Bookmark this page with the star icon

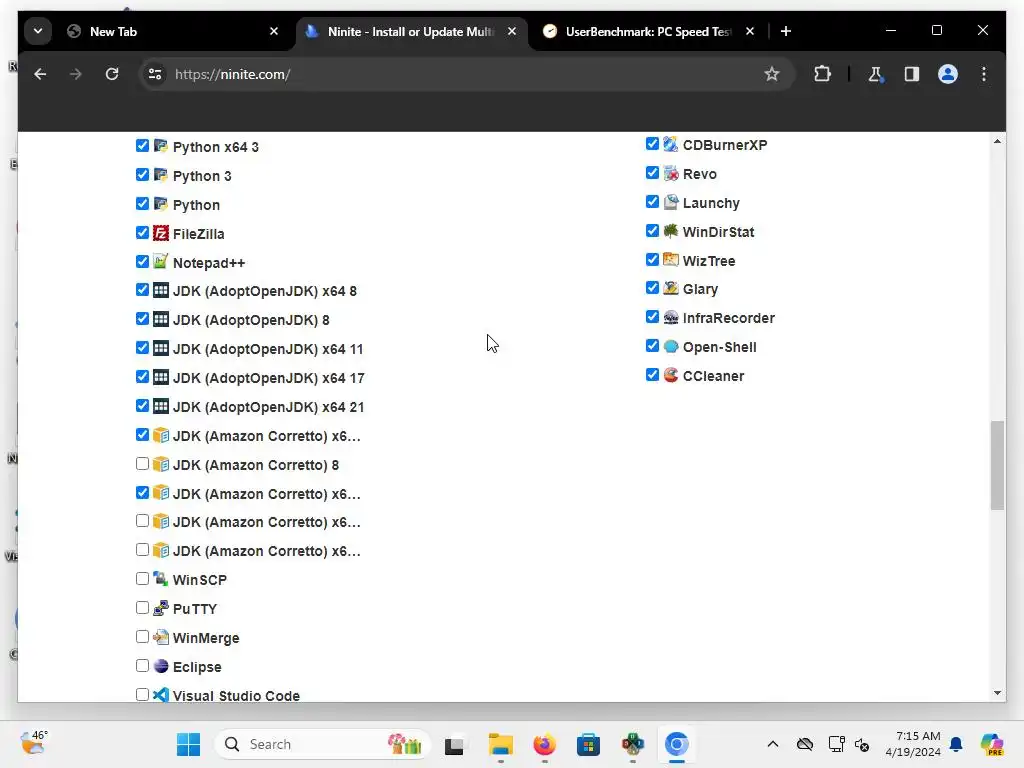772,74
